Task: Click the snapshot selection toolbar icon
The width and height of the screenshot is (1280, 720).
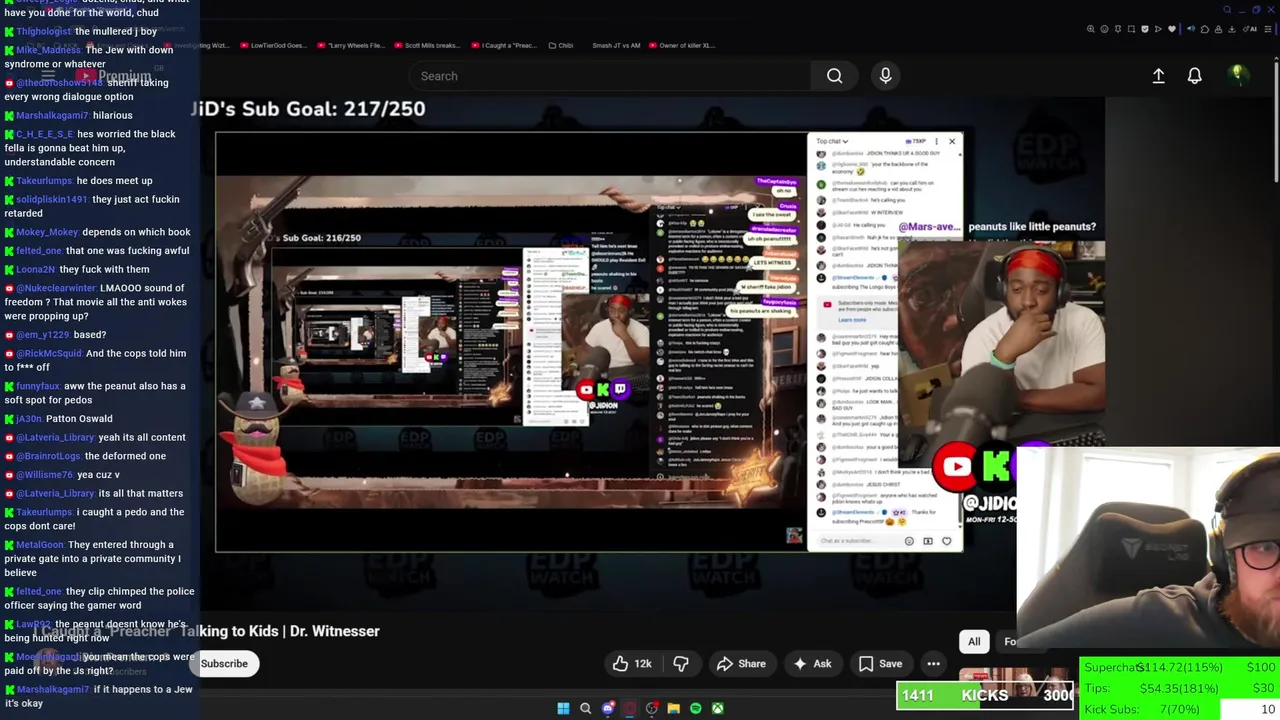Action: tap(1131, 29)
